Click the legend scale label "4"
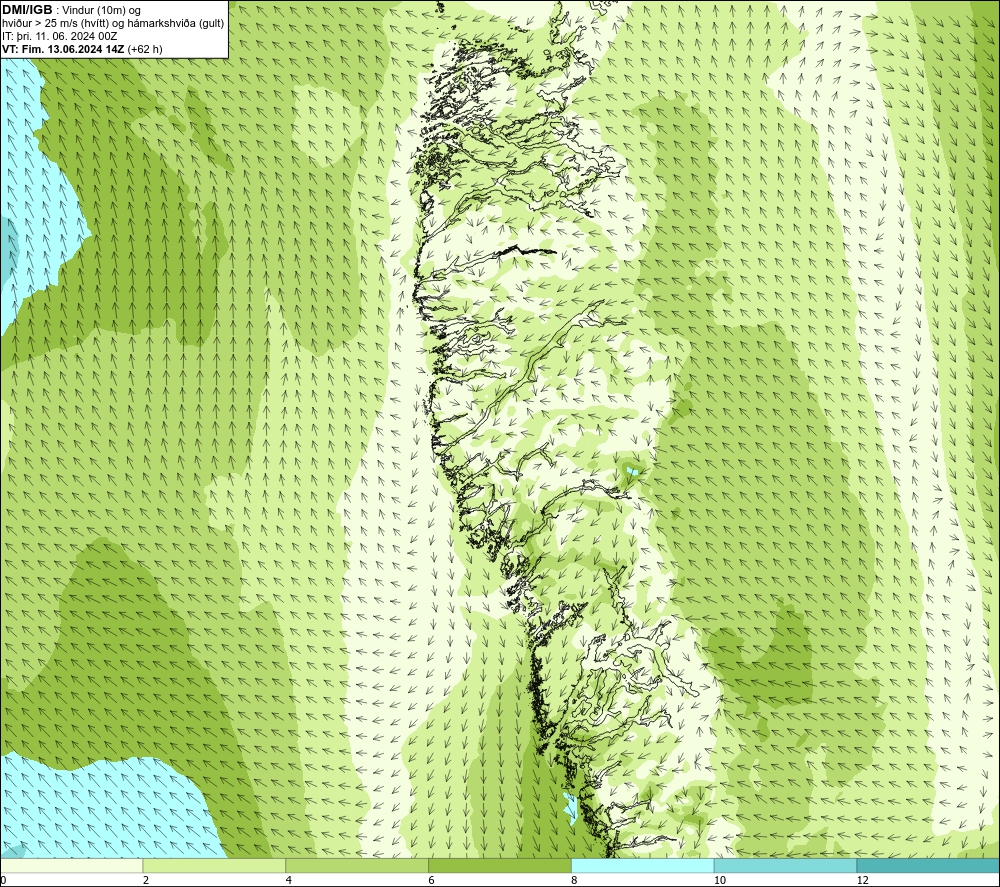 pyautogui.click(x=289, y=881)
